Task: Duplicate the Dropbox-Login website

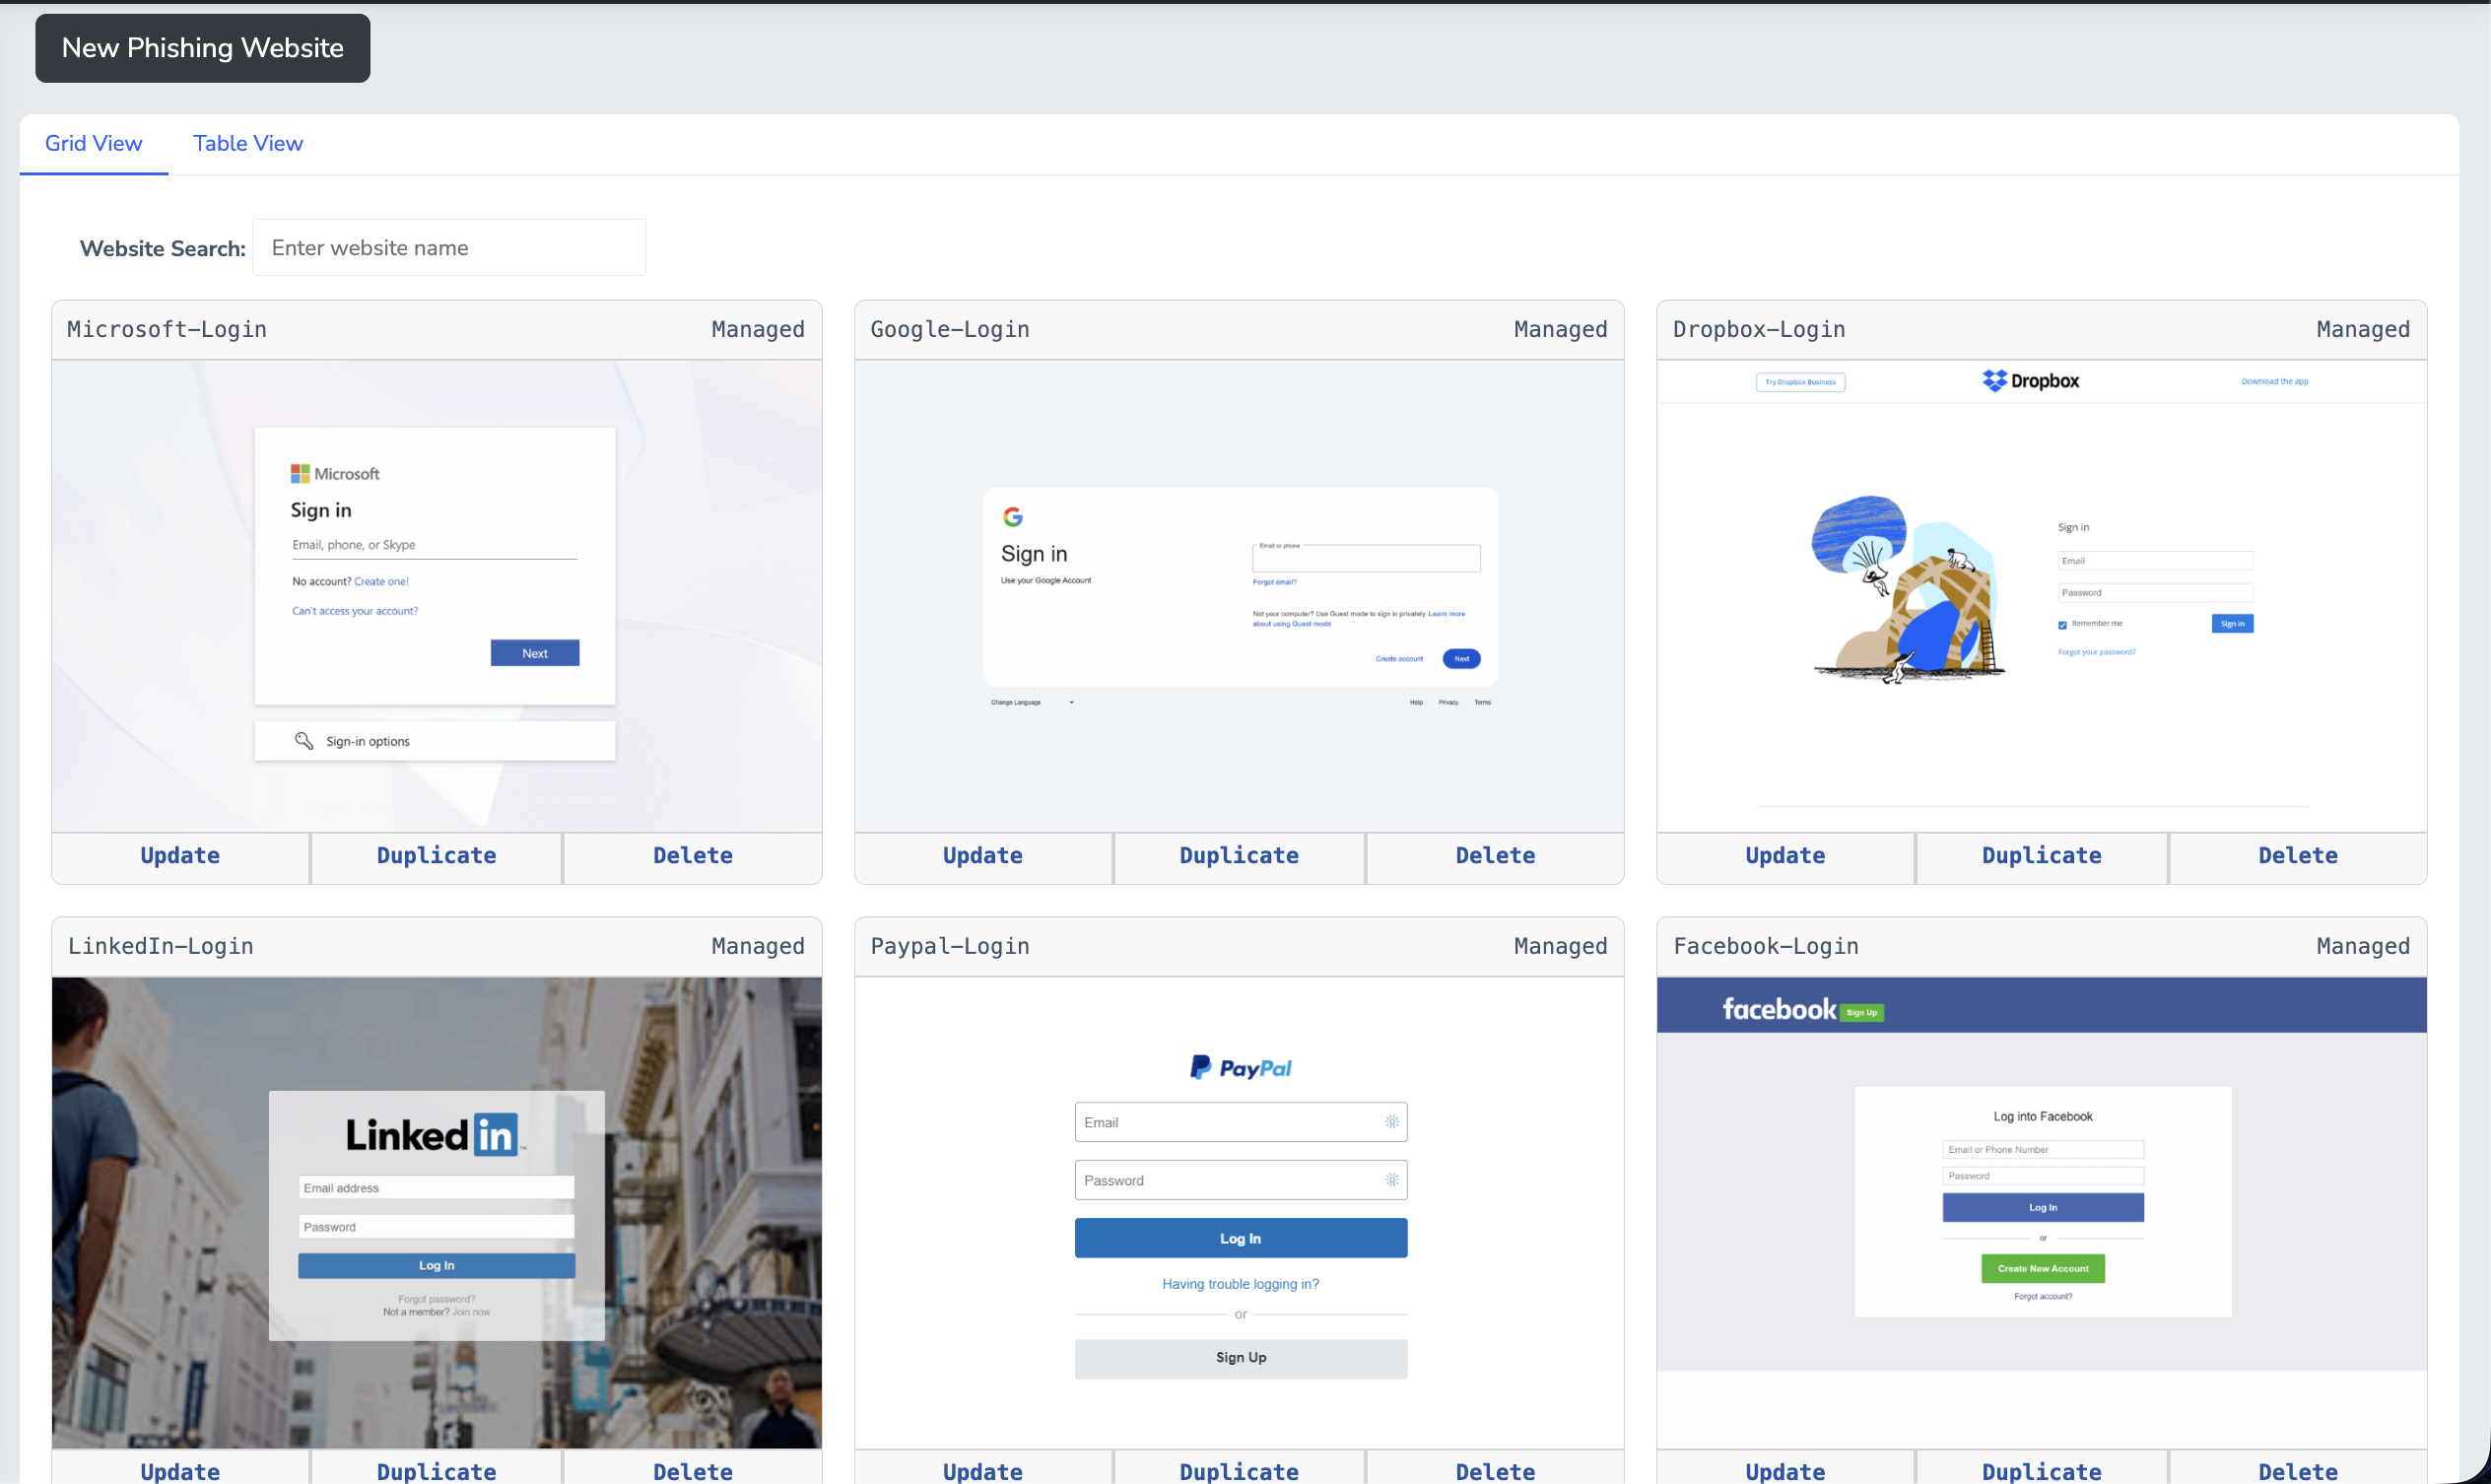Action: click(x=2042, y=856)
